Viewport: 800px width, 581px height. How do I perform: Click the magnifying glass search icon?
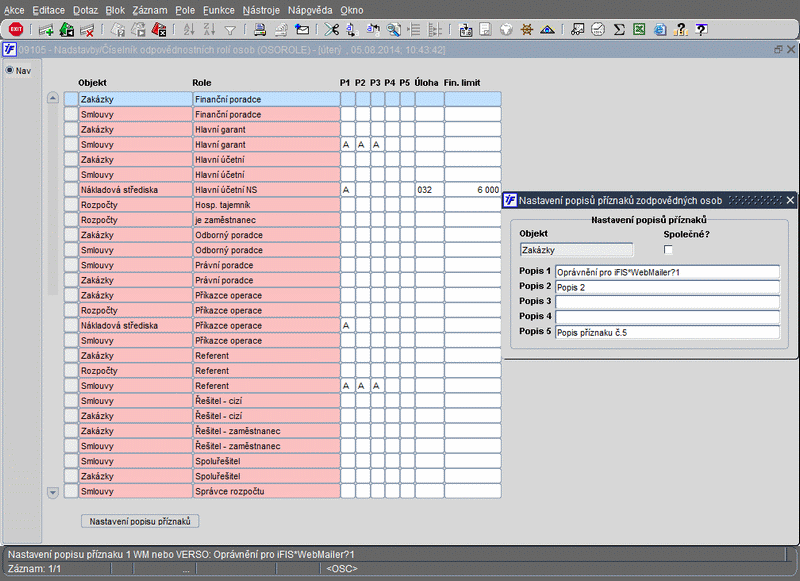[x=393, y=30]
